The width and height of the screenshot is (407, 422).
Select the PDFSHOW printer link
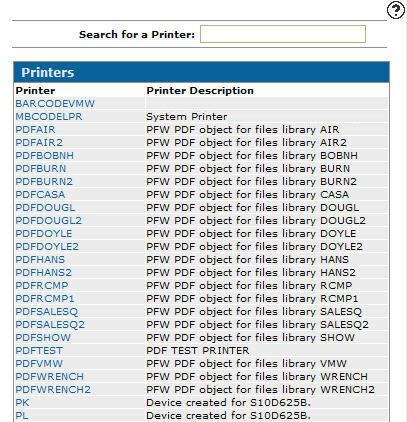click(43, 338)
